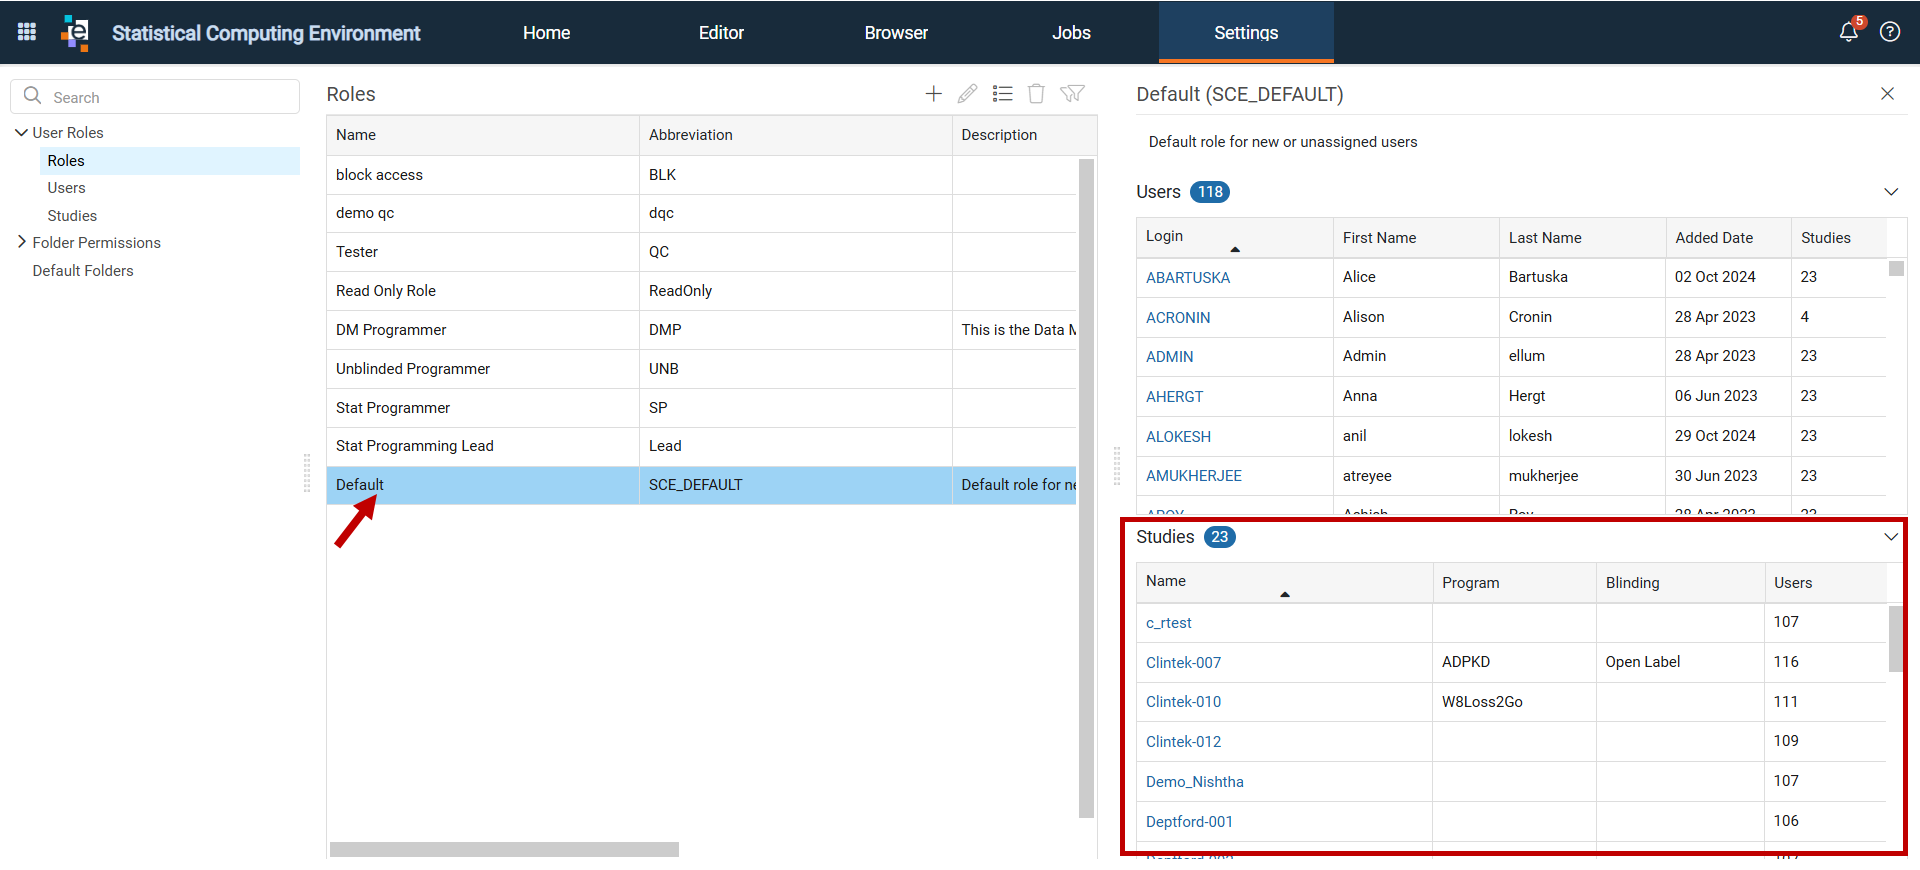Select the Settings tab

click(x=1246, y=32)
